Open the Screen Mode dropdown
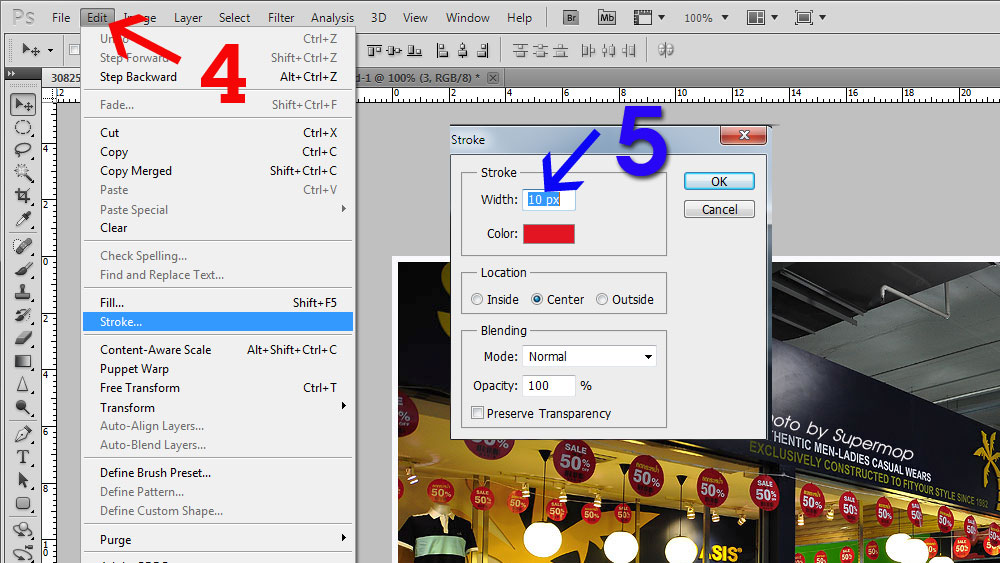1000x563 pixels. [x=810, y=18]
